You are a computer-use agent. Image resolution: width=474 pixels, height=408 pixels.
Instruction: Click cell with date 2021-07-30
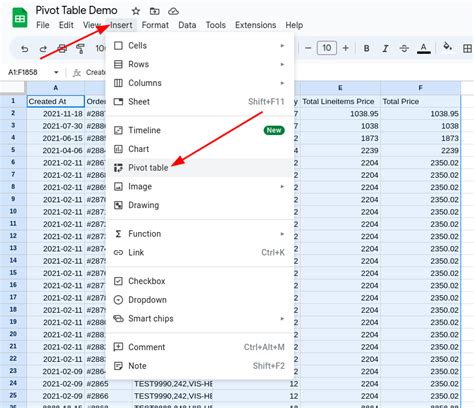tap(55, 126)
